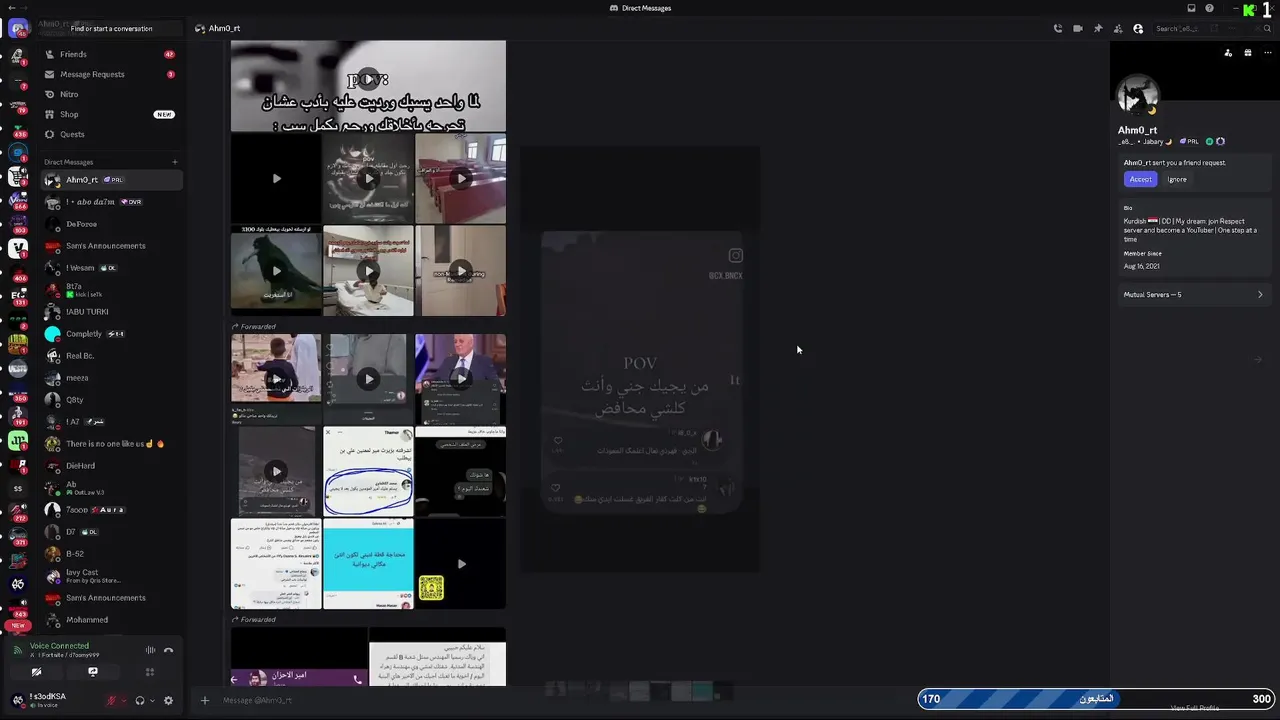Image resolution: width=1280 pixels, height=720 pixels.
Task: Click Ahm0_rt name in chat header
Action: tap(224, 29)
